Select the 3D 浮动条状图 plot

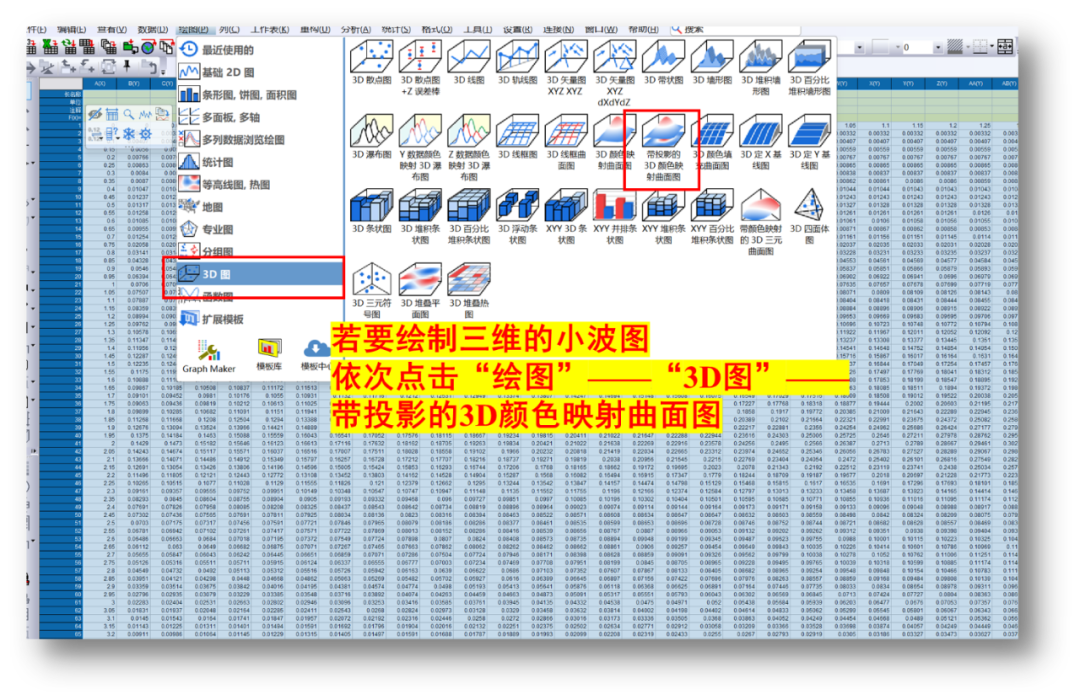pos(517,216)
